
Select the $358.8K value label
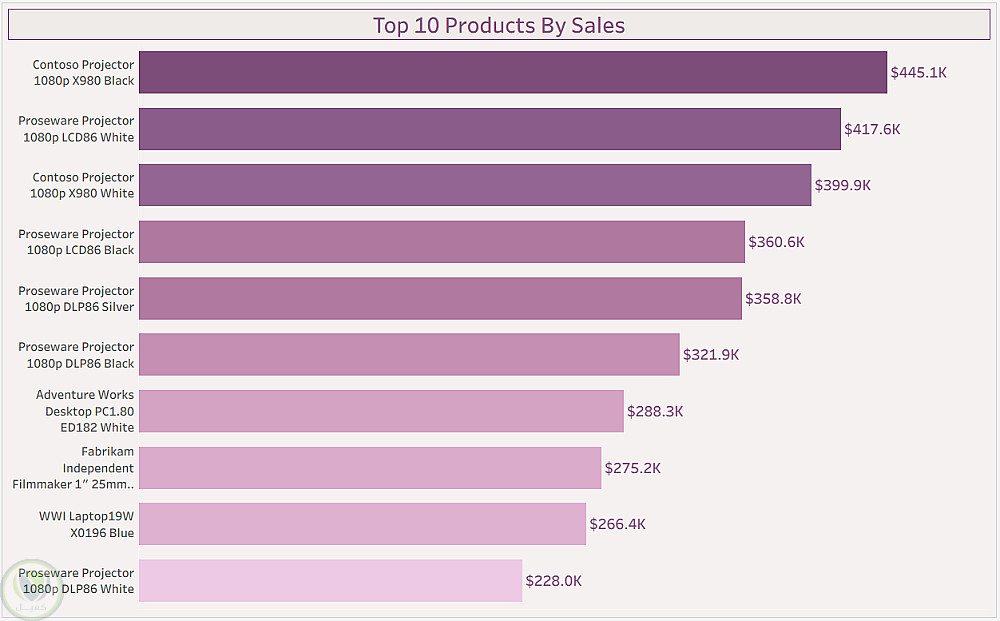pyautogui.click(x=773, y=298)
